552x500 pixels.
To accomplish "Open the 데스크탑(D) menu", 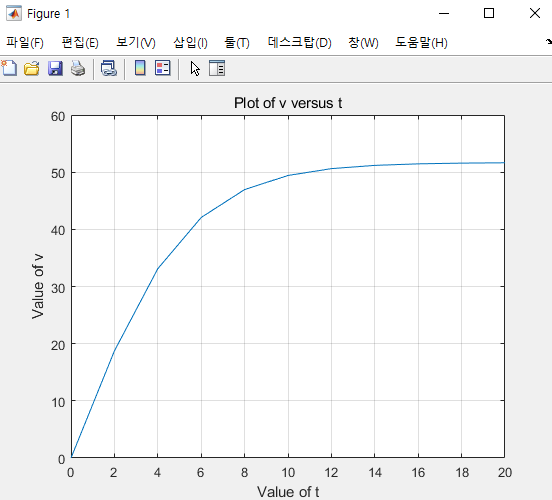I will [300, 43].
